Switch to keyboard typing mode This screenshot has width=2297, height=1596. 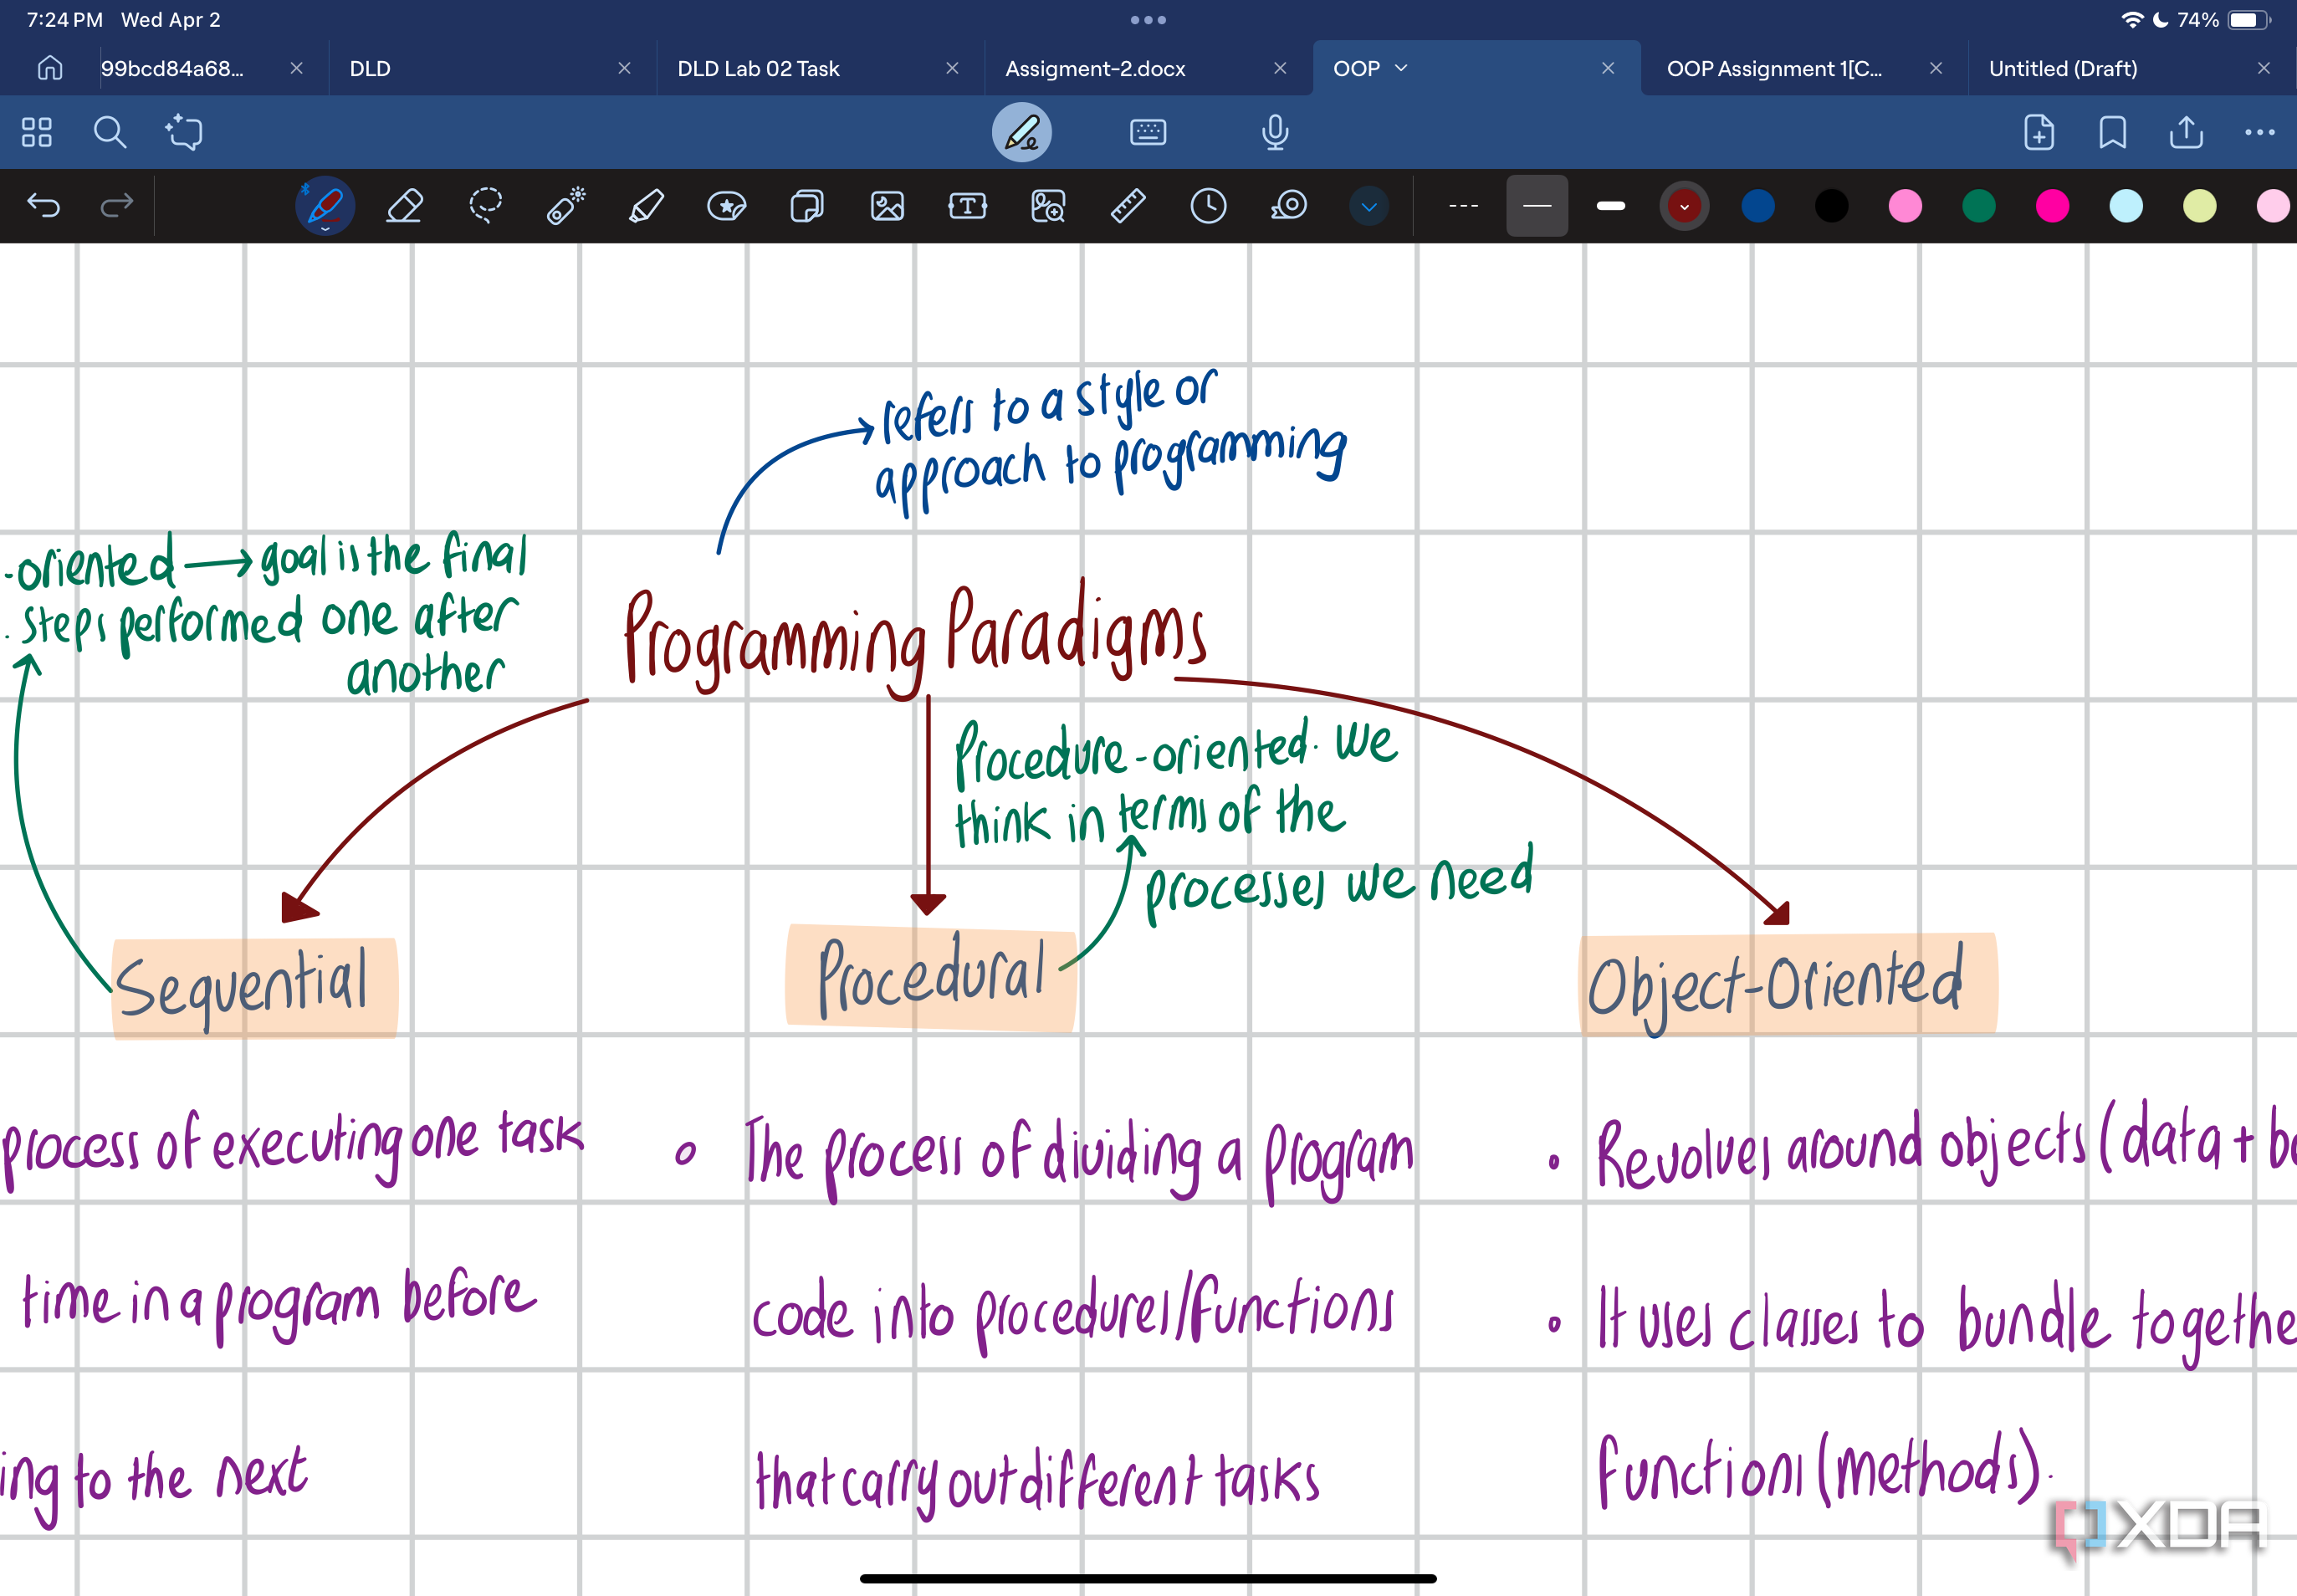pos(1148,132)
